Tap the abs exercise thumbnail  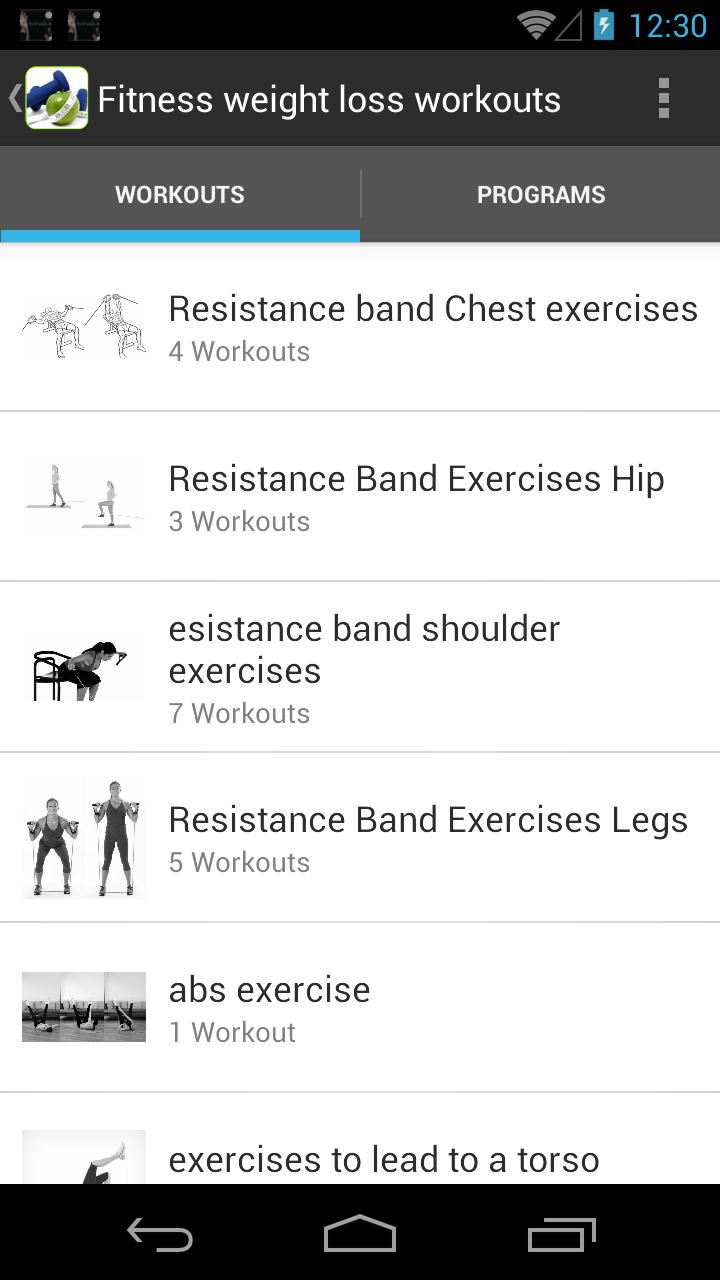click(84, 1007)
